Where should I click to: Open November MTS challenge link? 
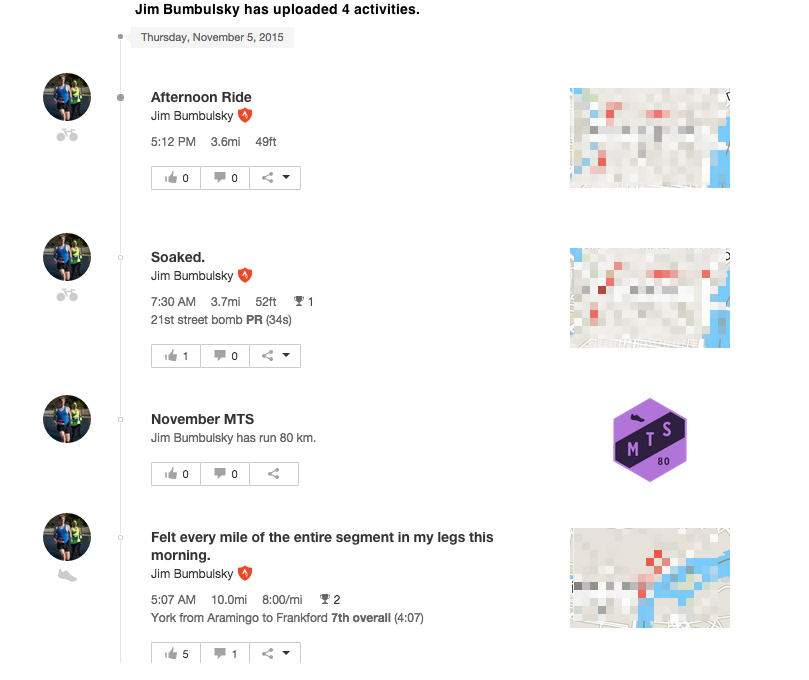202,419
